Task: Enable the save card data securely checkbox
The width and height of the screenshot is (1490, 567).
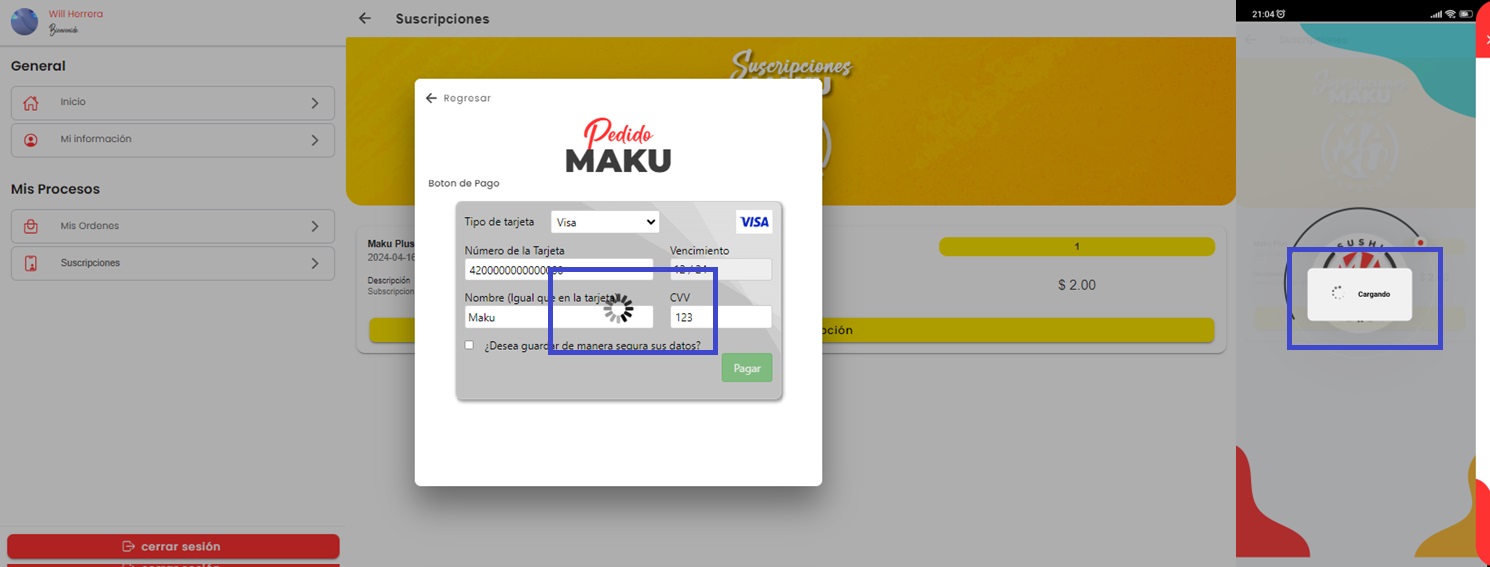Action: pos(469,345)
